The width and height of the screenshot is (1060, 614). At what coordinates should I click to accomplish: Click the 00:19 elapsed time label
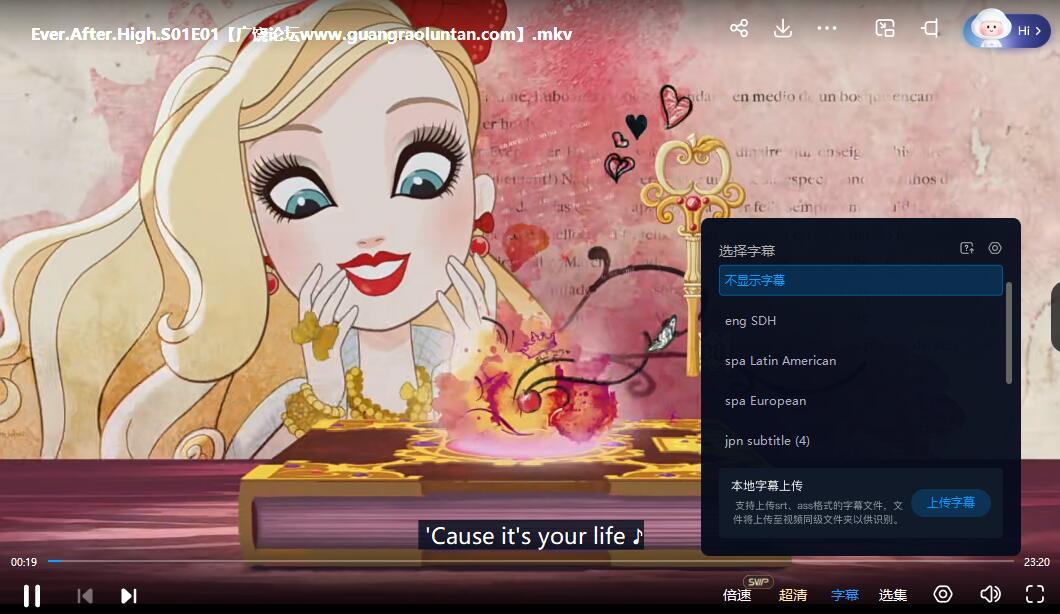point(24,562)
